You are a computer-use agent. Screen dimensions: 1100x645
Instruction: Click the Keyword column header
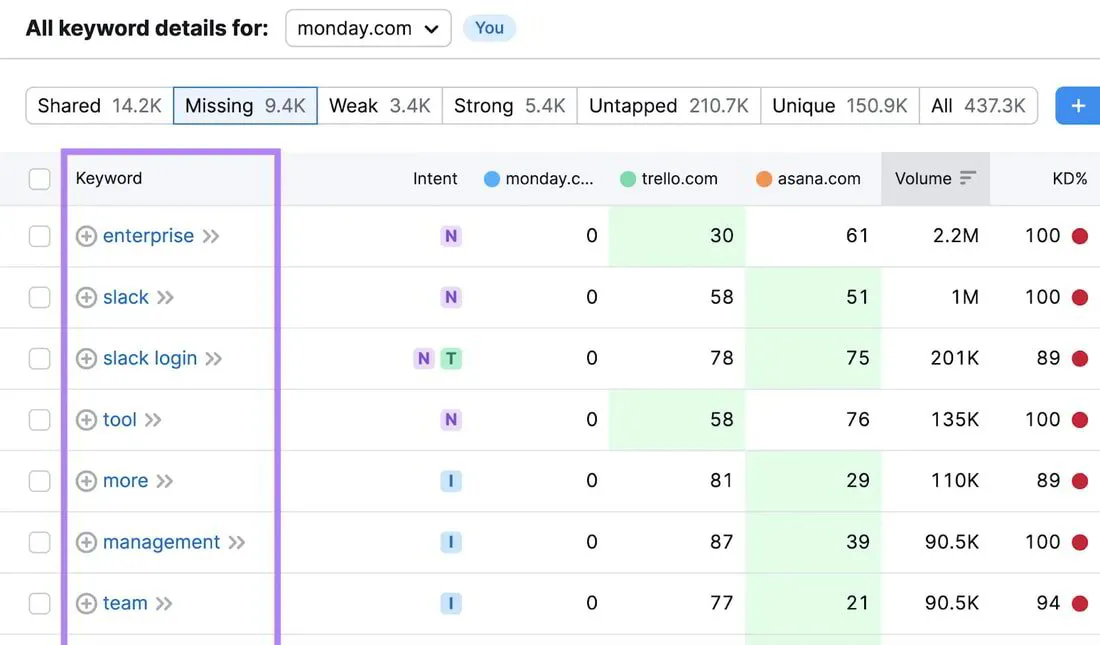[x=108, y=178]
